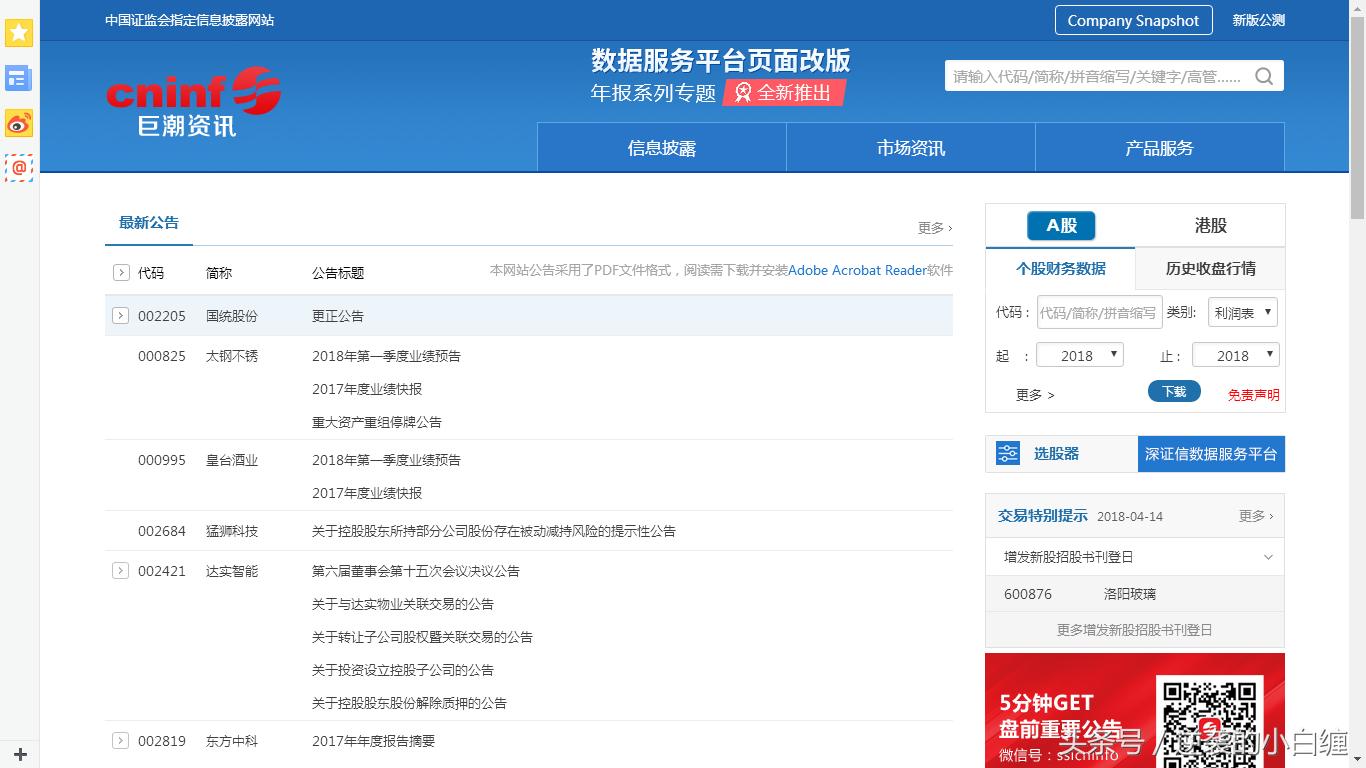Select 市场资讯 from the navigation bar

click(x=910, y=147)
